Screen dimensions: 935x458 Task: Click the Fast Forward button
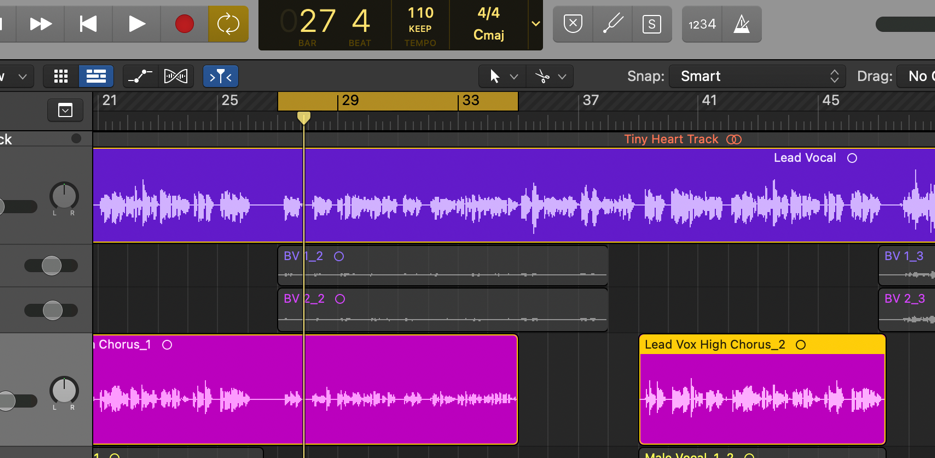coord(41,24)
